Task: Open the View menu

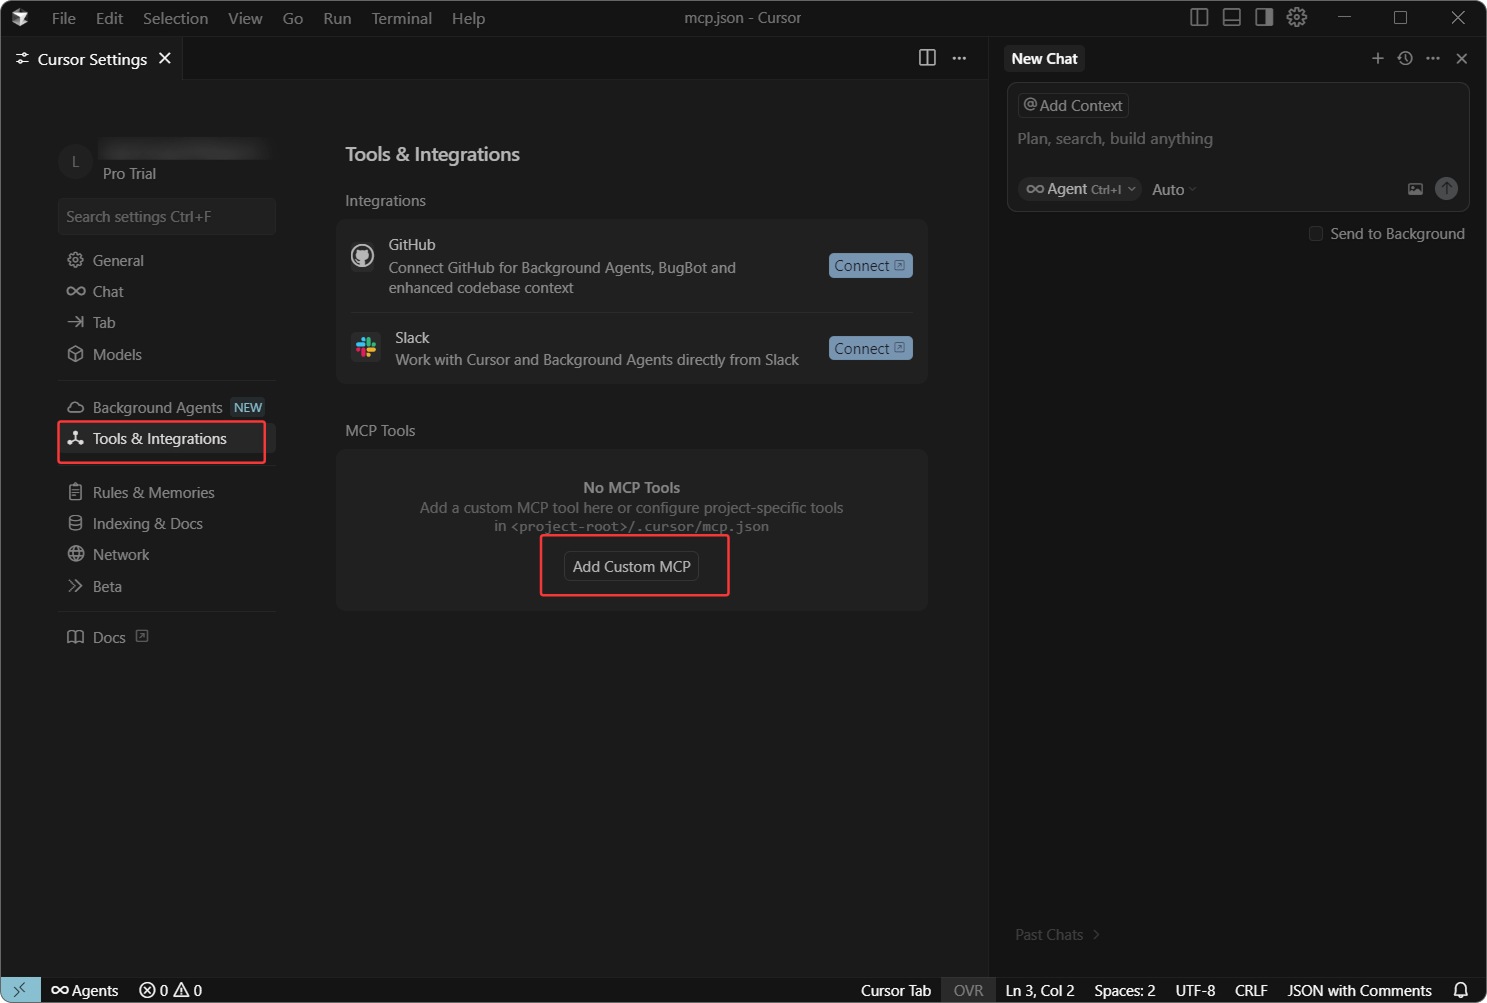Action: (245, 18)
